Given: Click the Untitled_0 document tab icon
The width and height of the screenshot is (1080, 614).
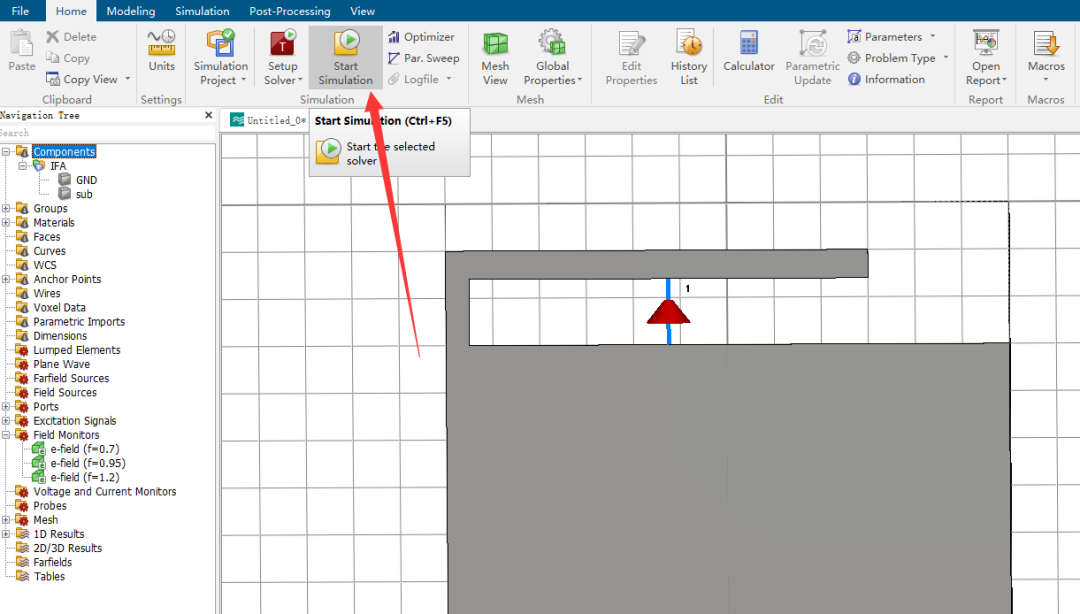Looking at the screenshot, I should (237, 120).
